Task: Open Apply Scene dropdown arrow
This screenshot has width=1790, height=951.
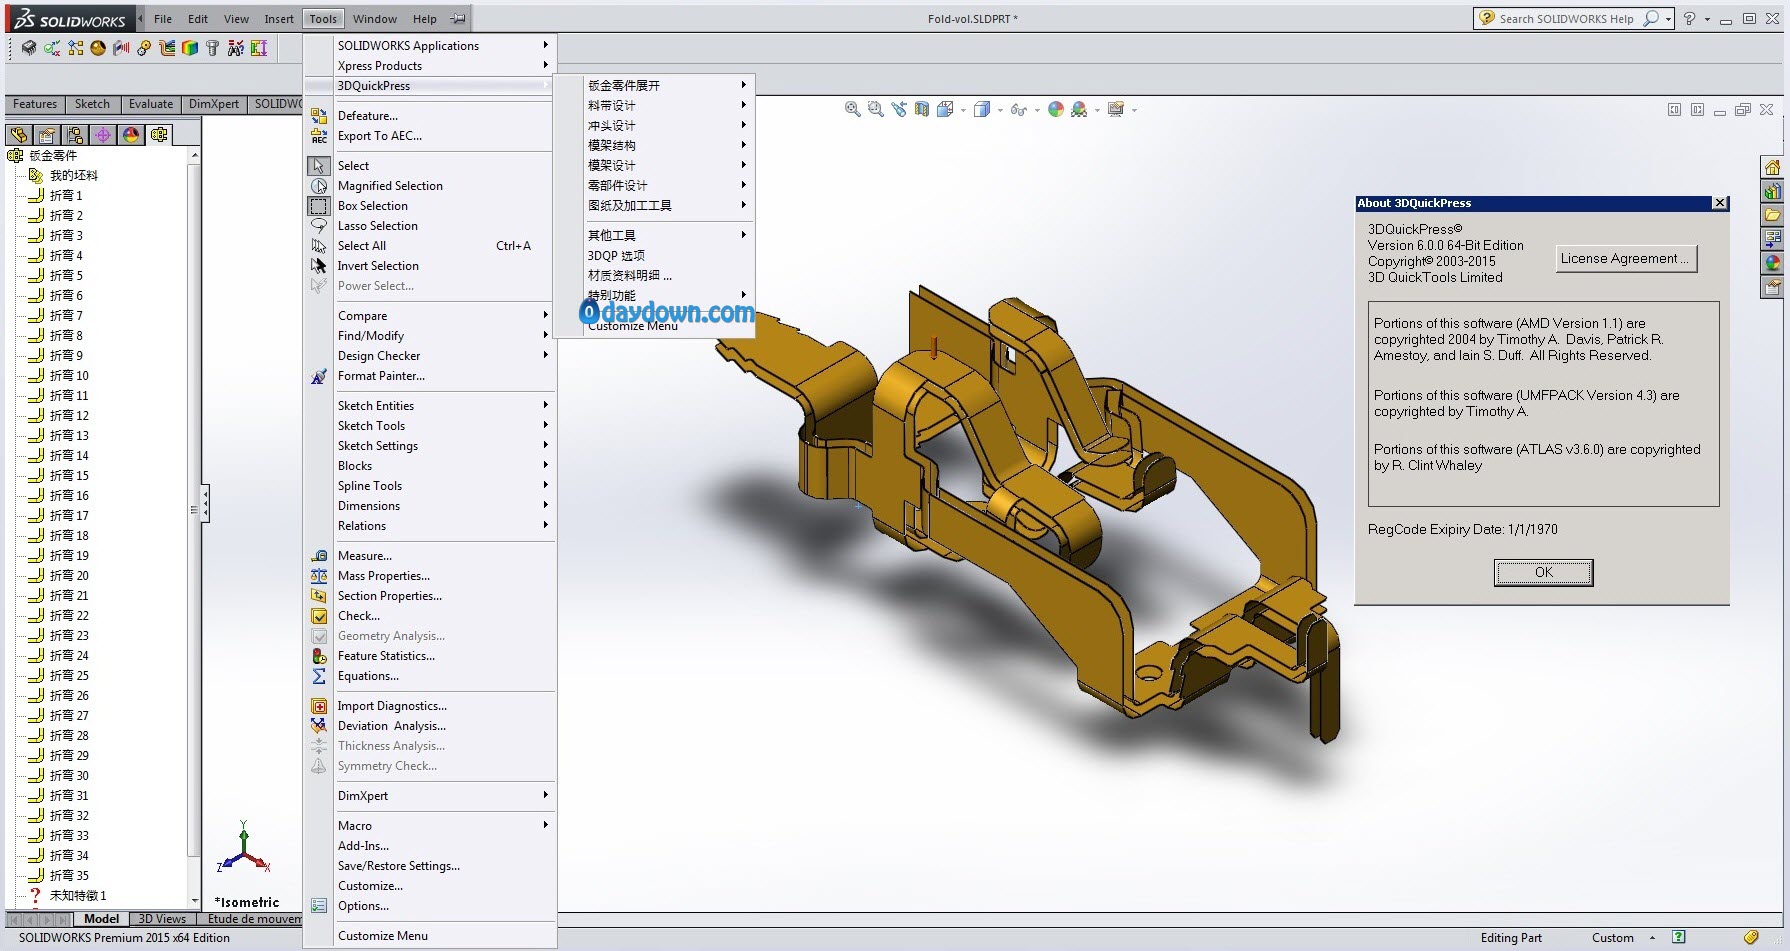Action: tap(1097, 110)
